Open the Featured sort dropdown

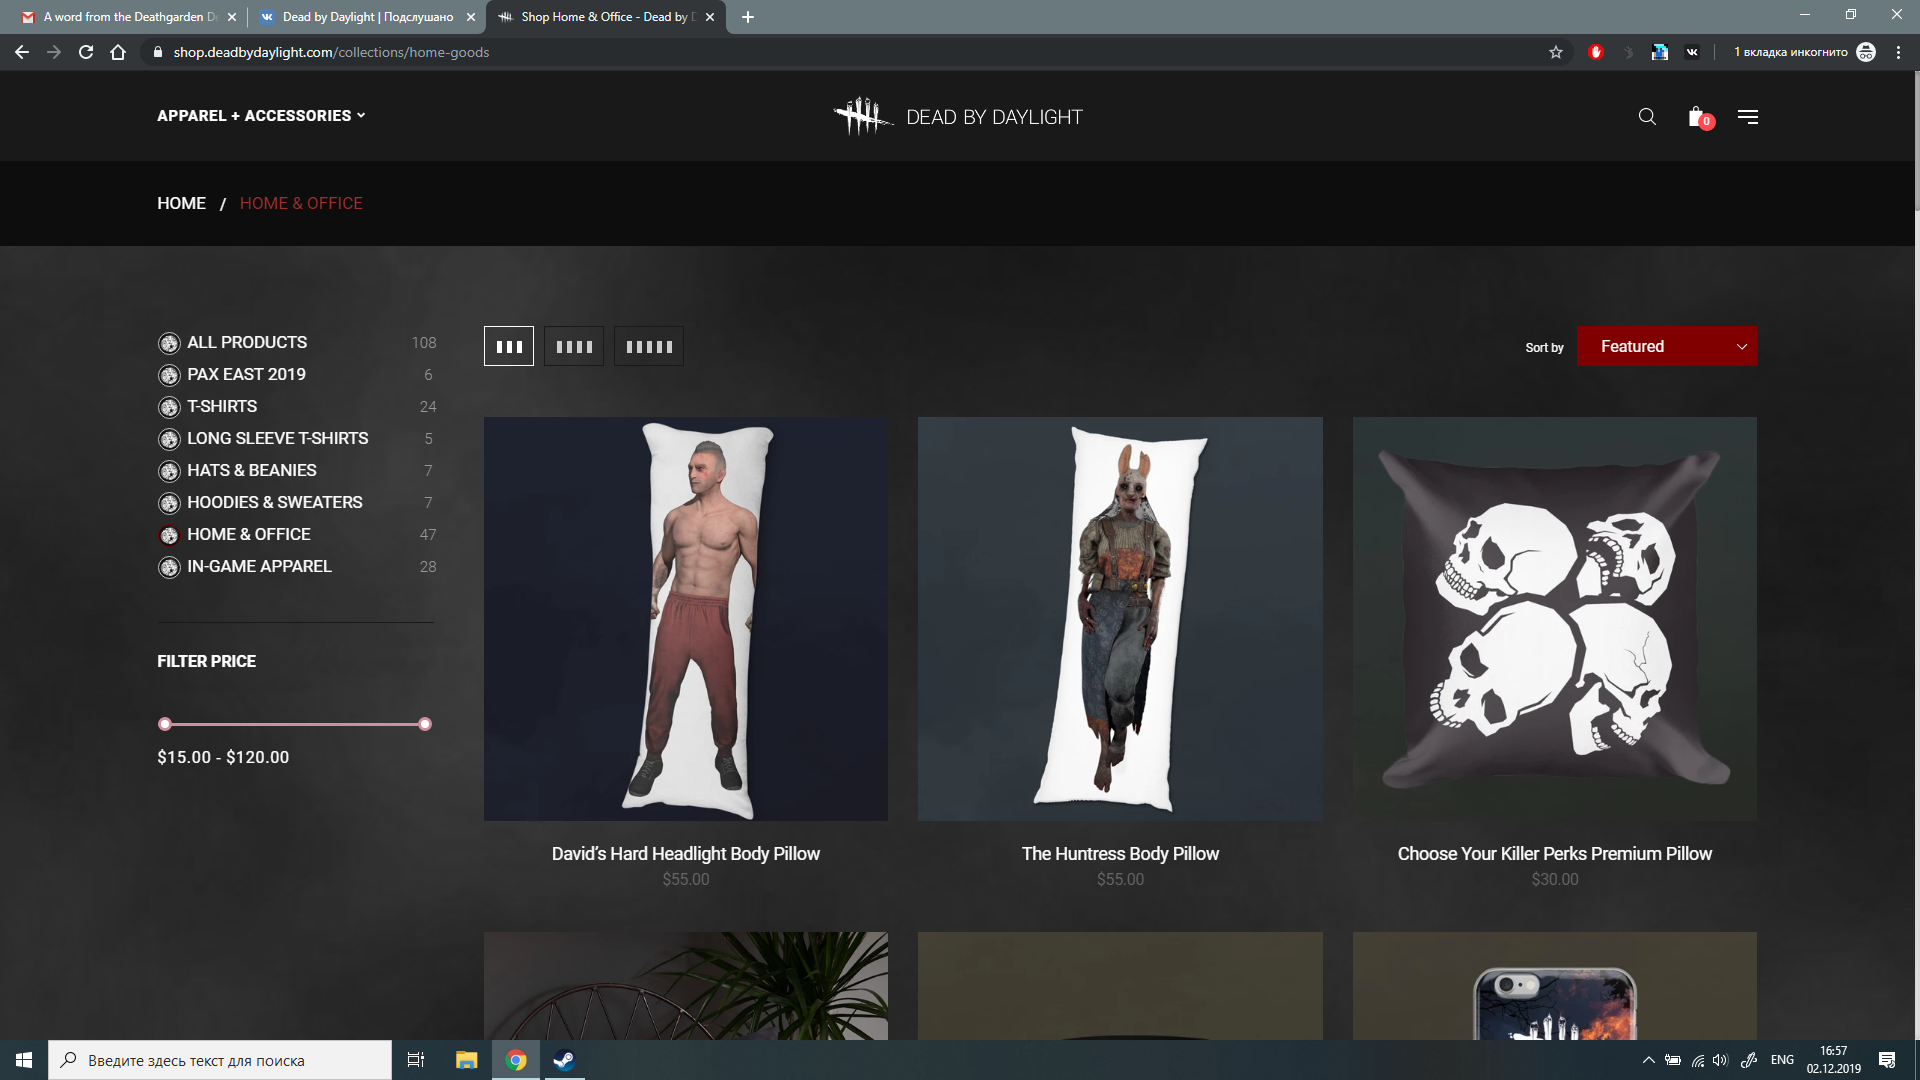click(x=1667, y=346)
